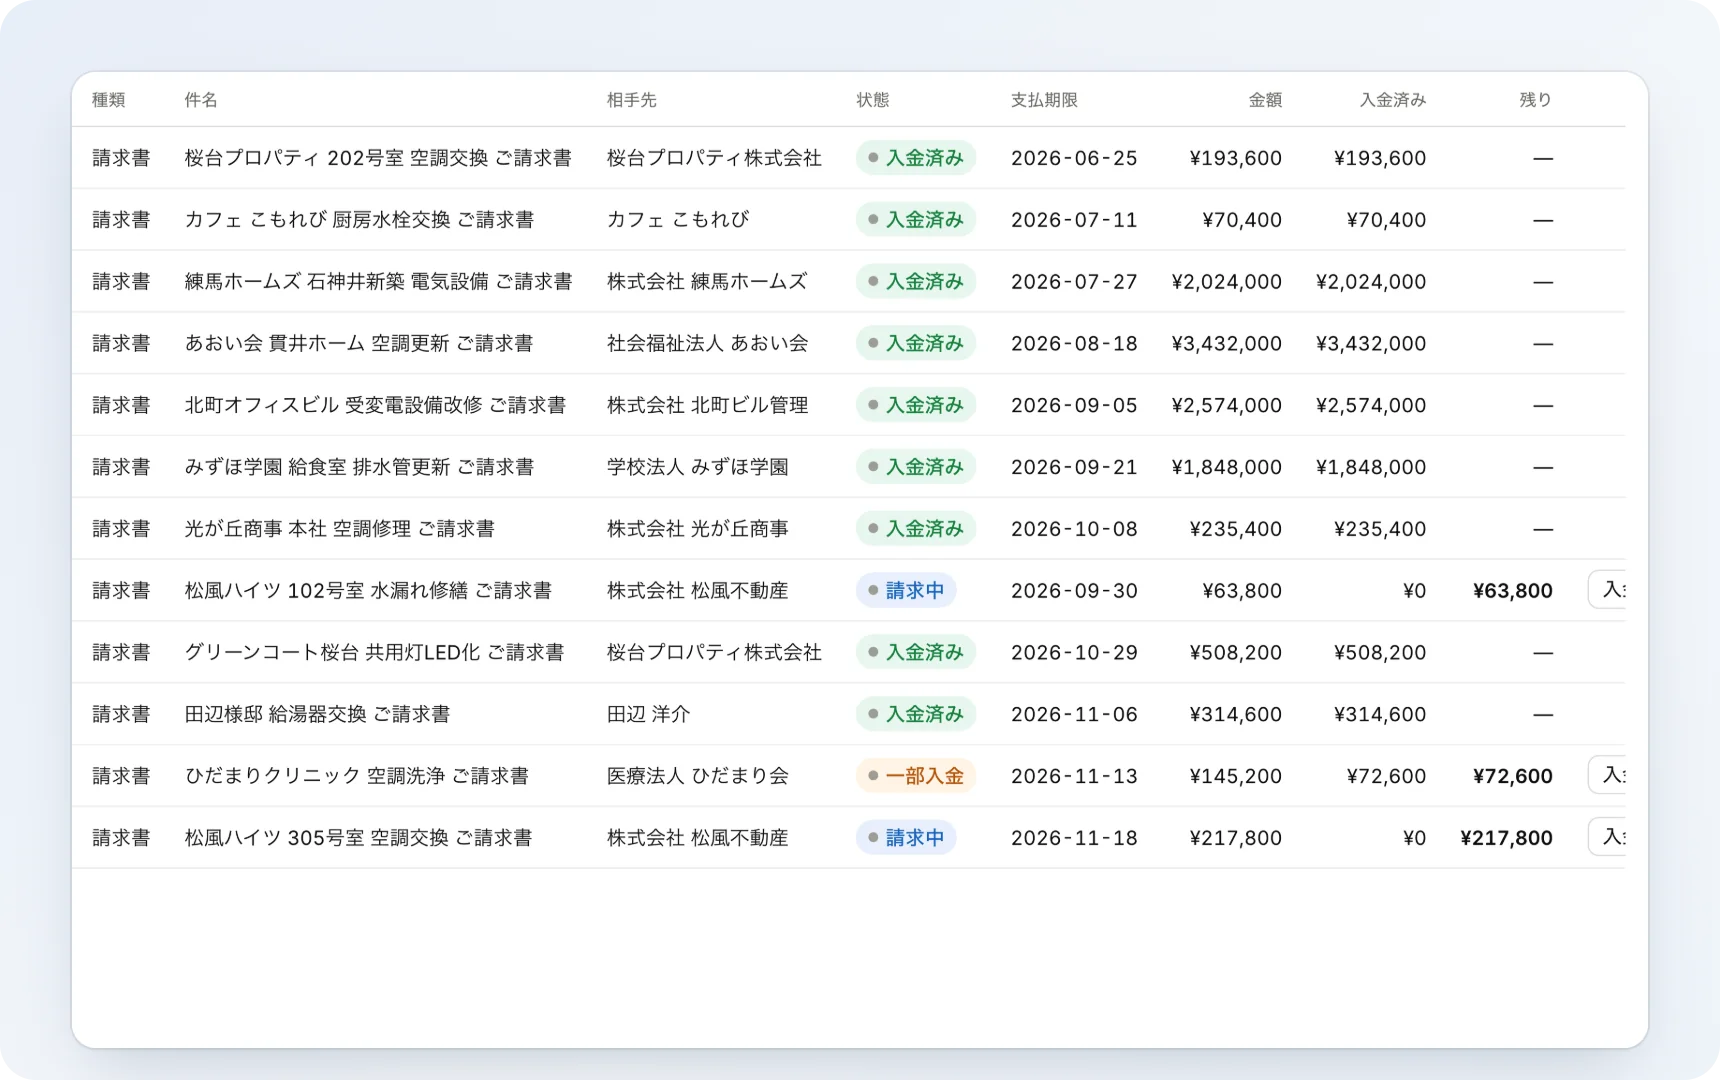Open 光が丘商事 本社 空調修理 ご請求書
This screenshot has height=1080, width=1720.
coord(340,529)
